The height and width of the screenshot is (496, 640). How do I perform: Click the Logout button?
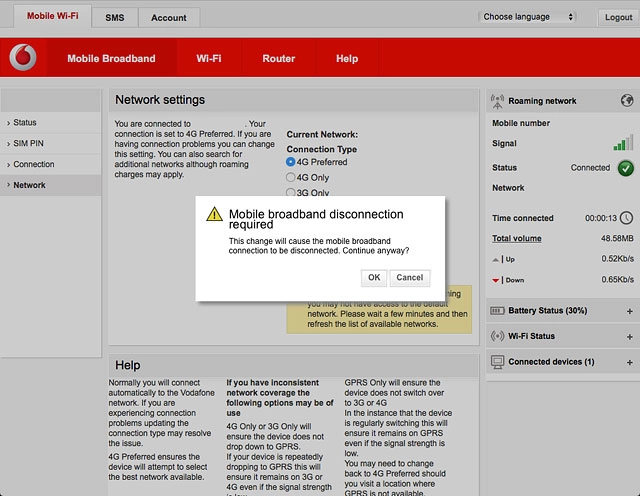(618, 17)
